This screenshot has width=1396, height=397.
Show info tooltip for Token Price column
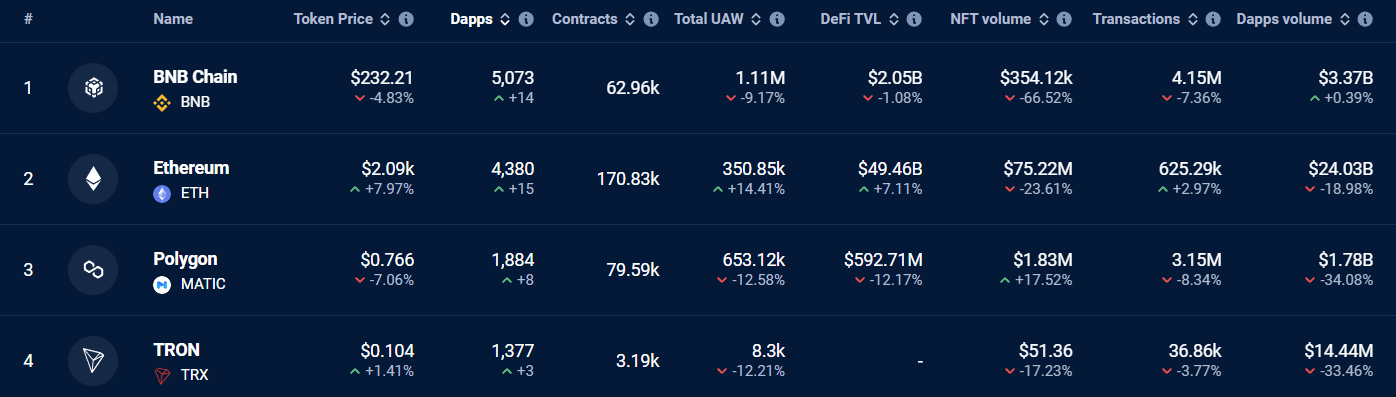pos(406,19)
